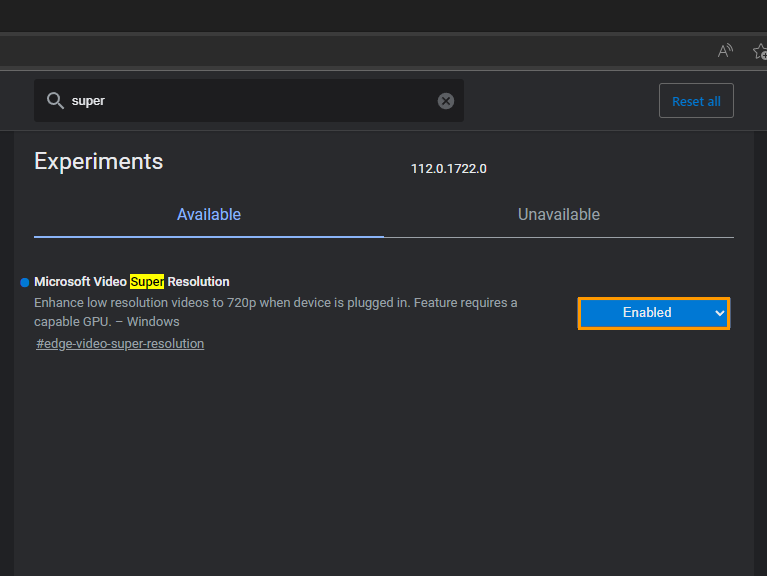Click the add to favorites star icon
767x576 pixels.
pyautogui.click(x=760, y=51)
